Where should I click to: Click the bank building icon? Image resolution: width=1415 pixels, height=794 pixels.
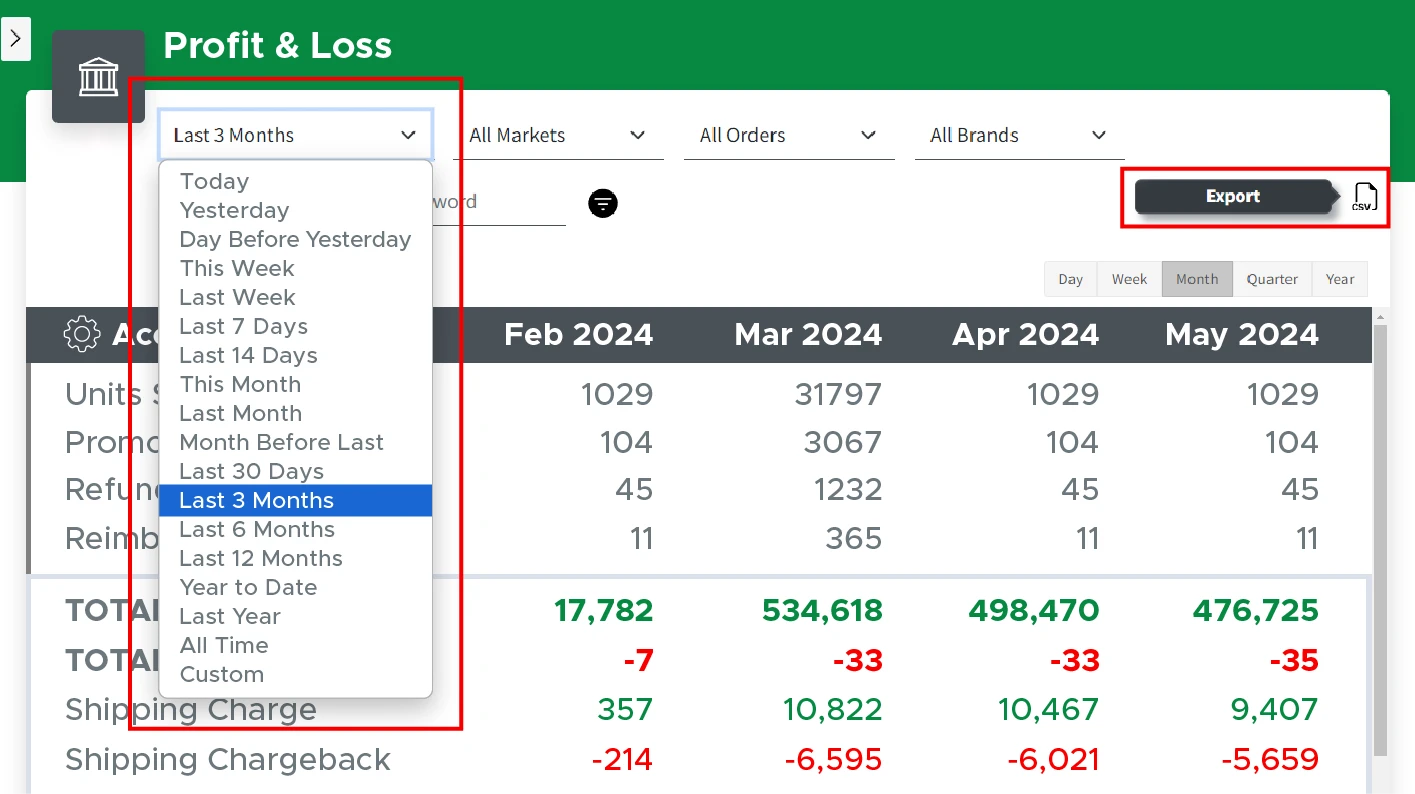coord(98,77)
